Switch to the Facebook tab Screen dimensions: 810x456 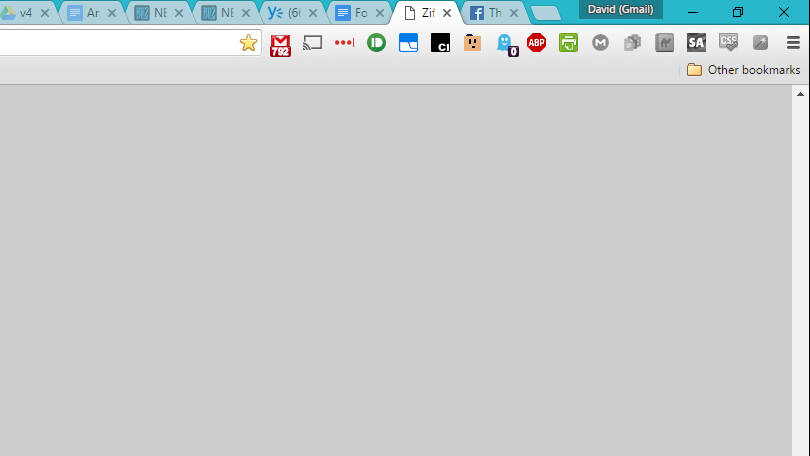[489, 14]
